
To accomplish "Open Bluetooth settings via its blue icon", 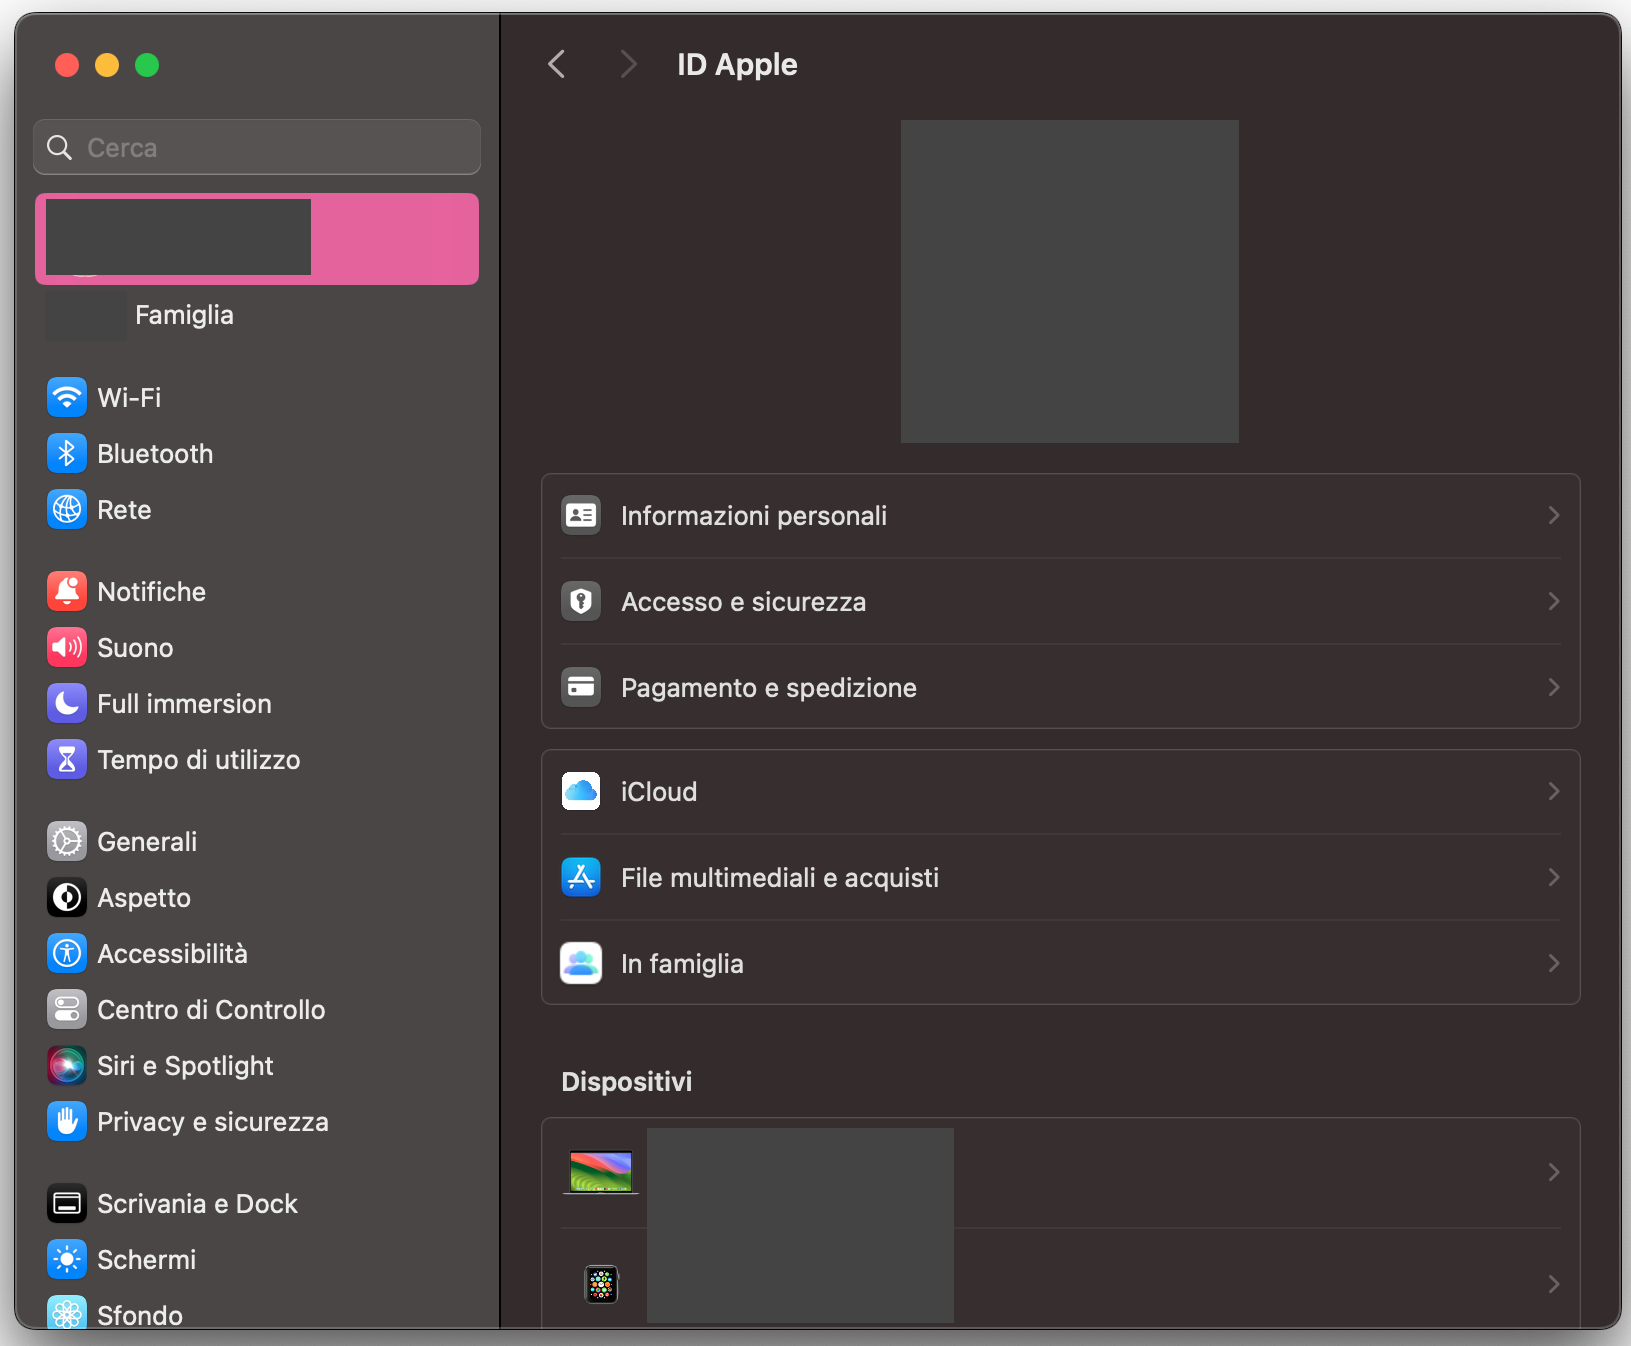I will coord(66,453).
